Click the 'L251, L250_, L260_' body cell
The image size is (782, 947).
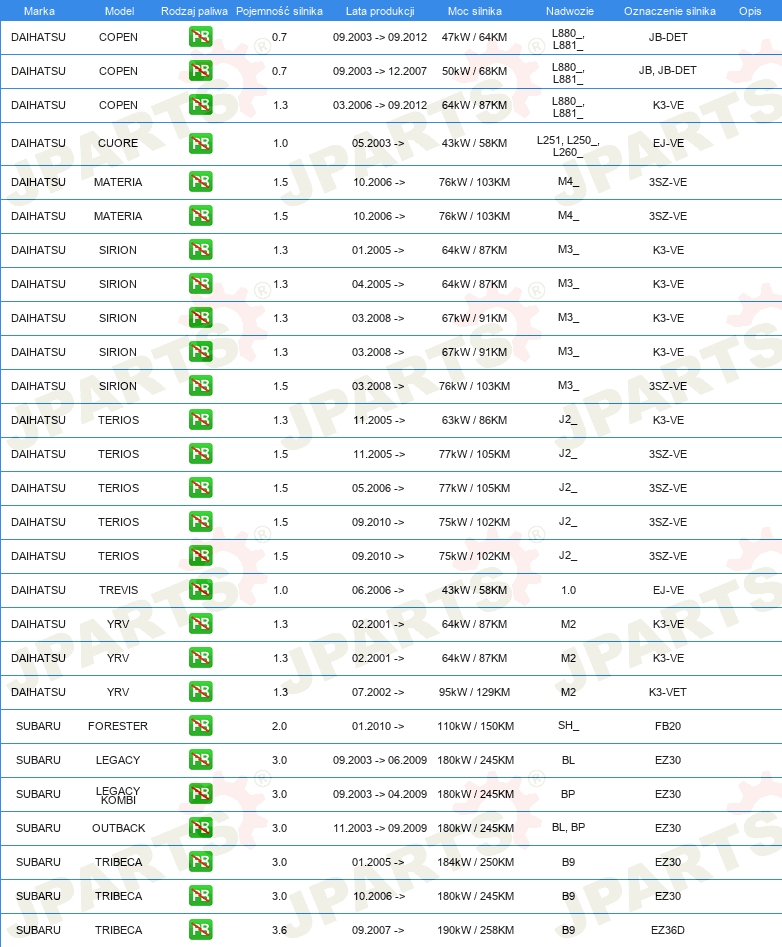point(568,146)
